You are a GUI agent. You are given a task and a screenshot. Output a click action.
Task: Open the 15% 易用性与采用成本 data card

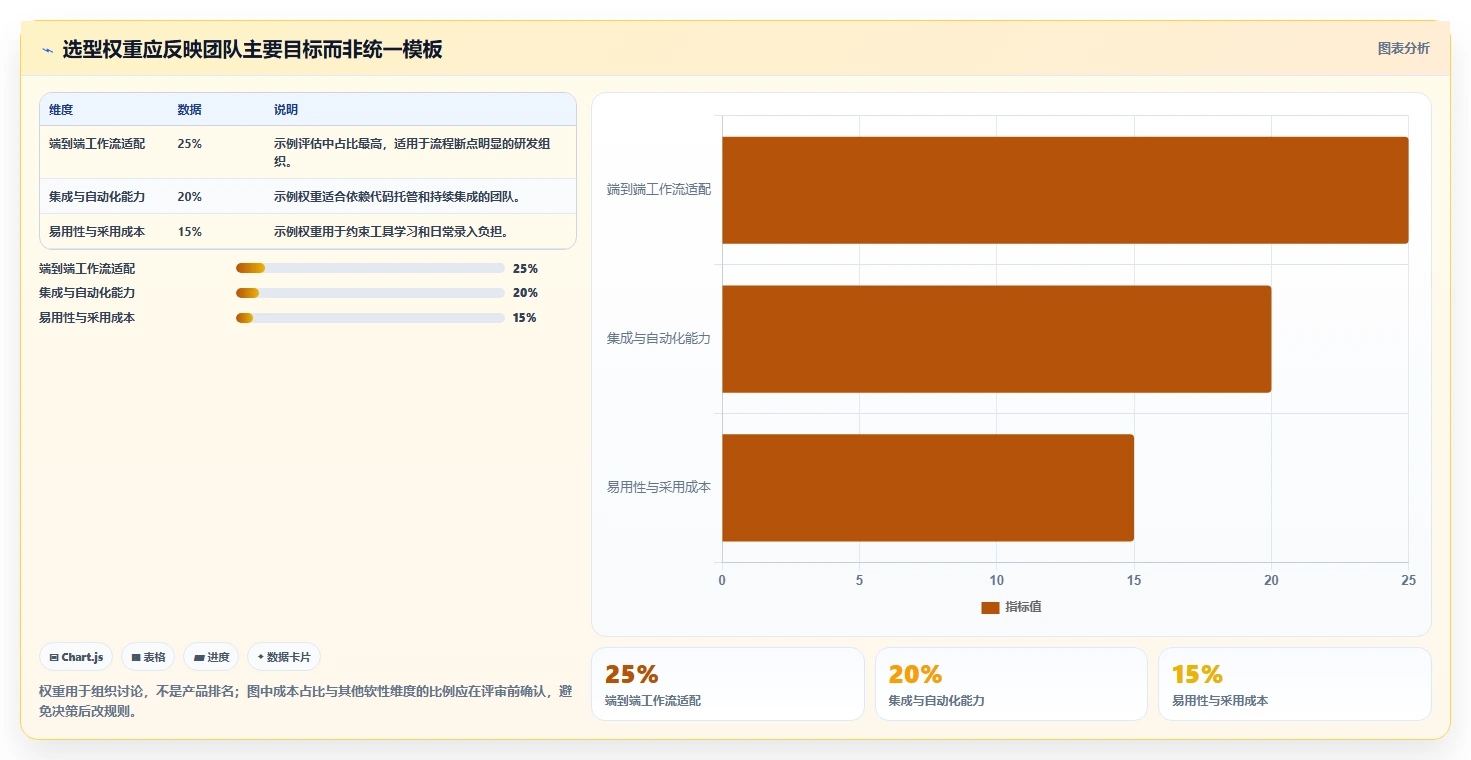click(x=1295, y=684)
